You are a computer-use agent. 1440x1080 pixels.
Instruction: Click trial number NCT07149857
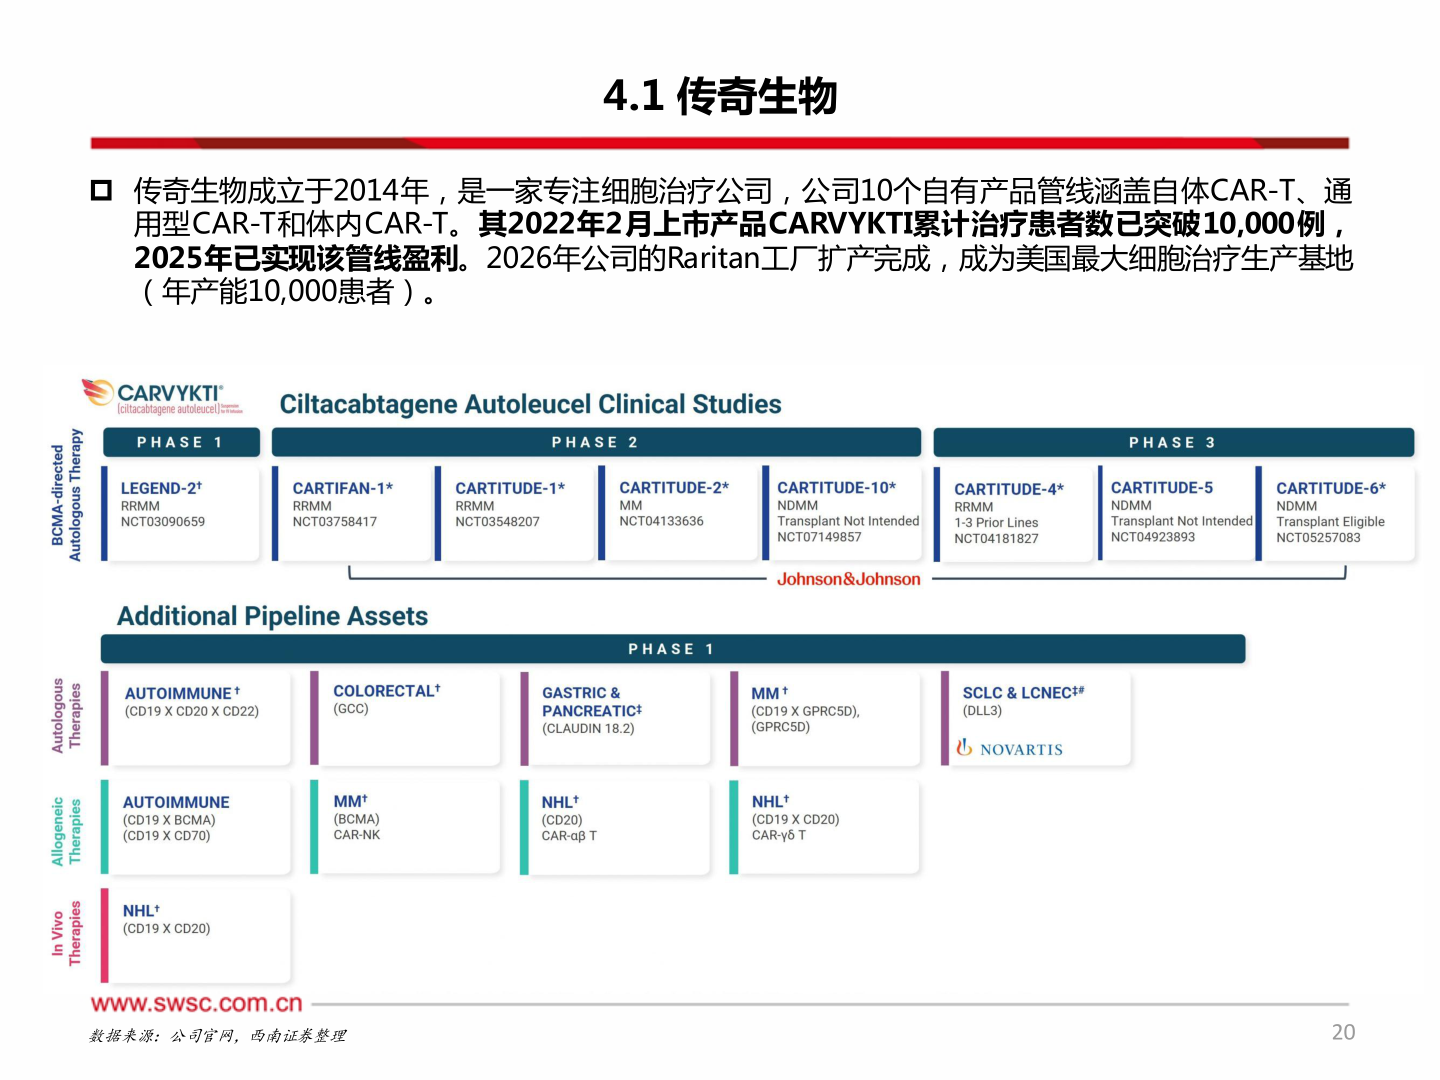coord(819,537)
